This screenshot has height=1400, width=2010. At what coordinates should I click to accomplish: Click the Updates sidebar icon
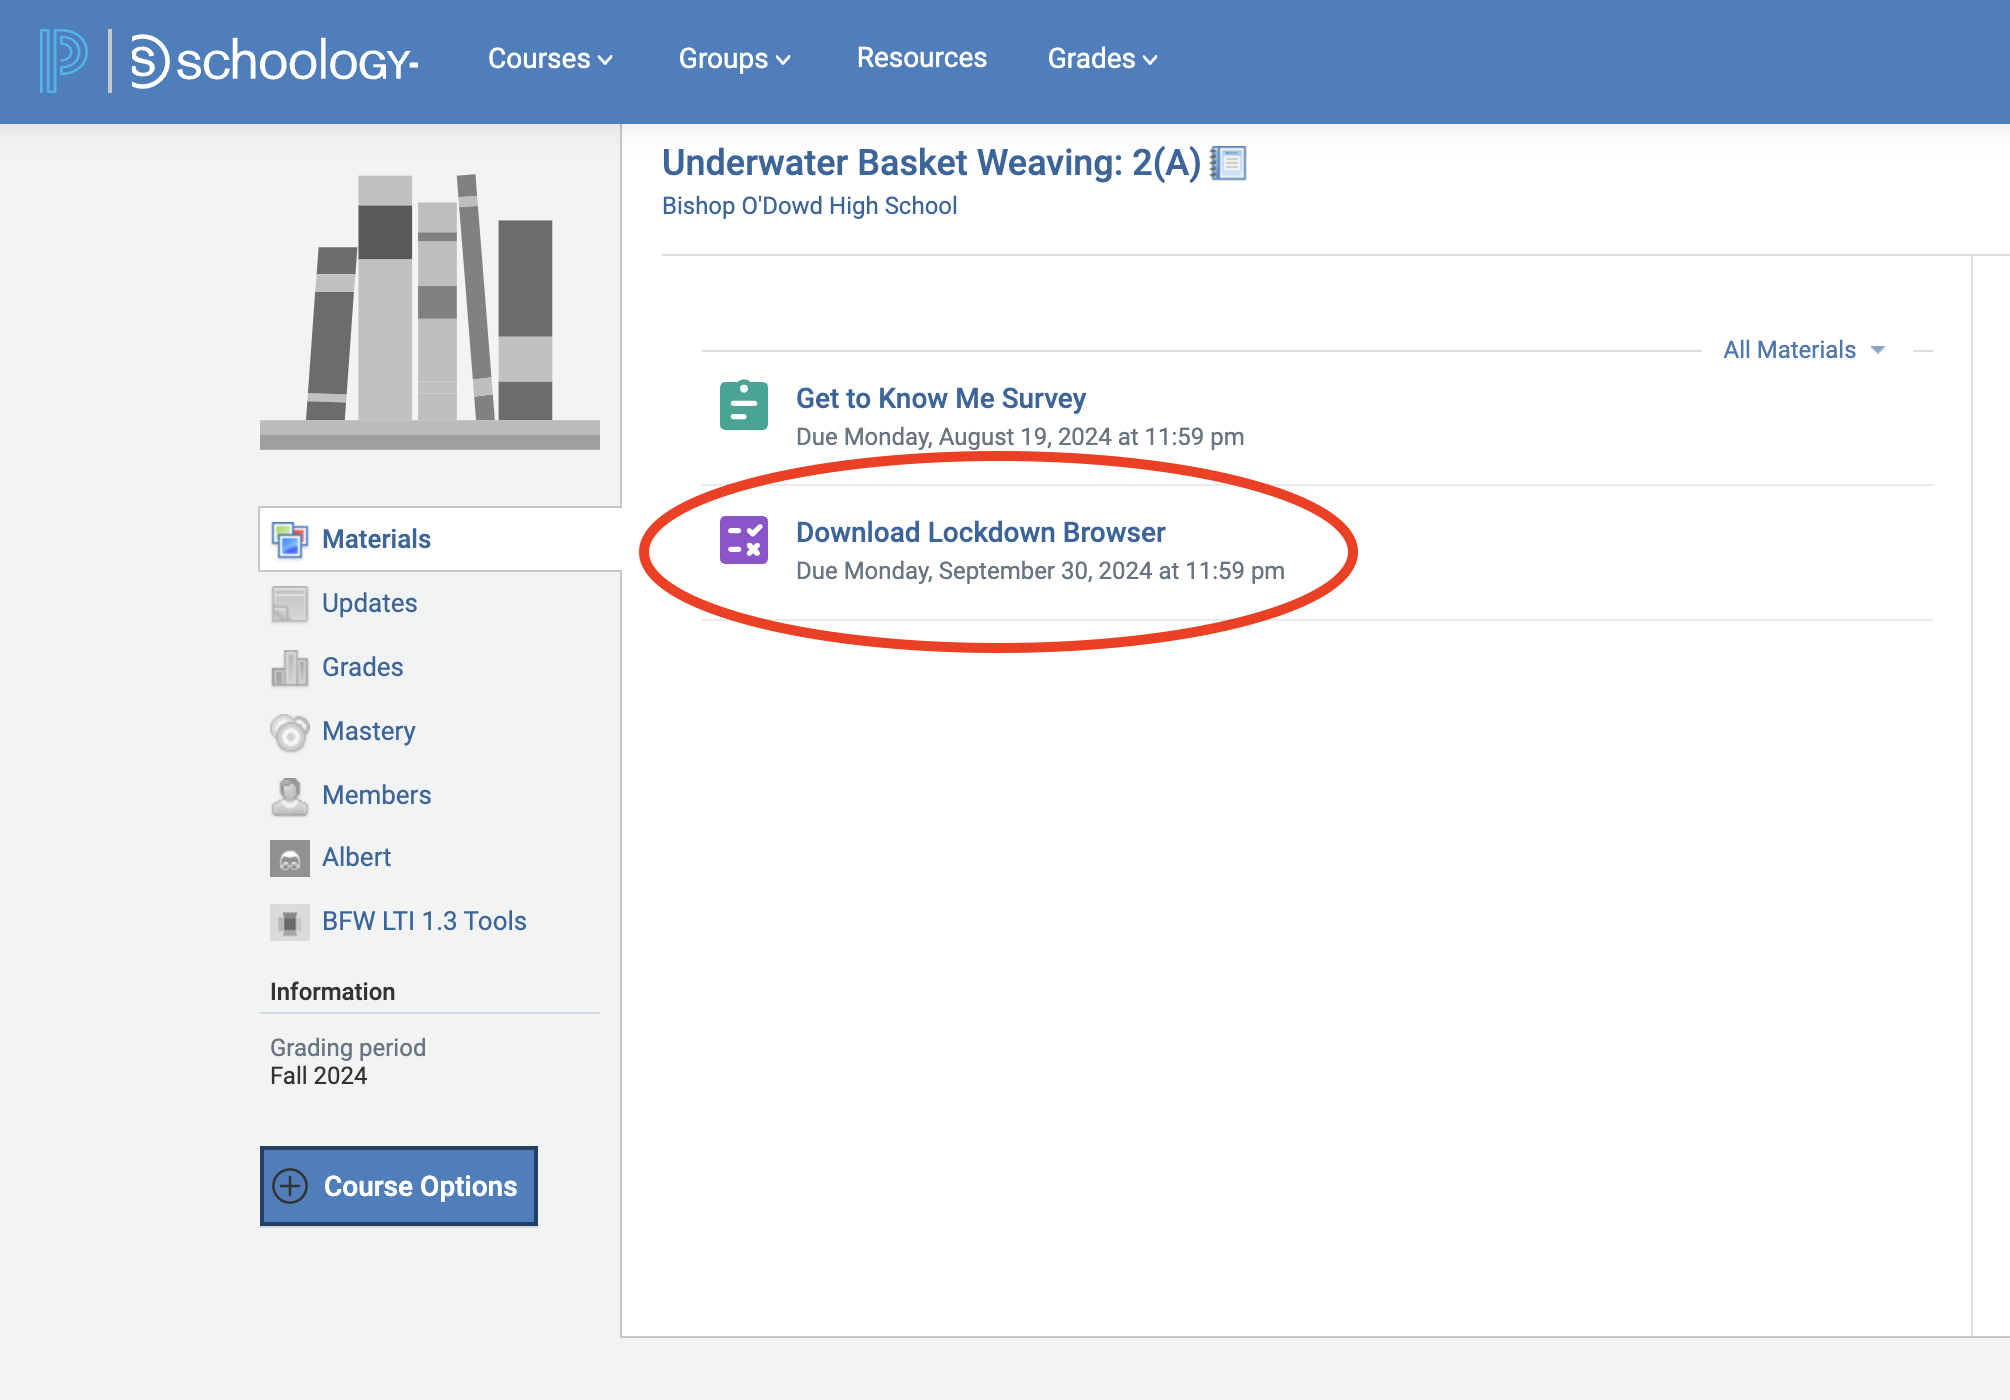(289, 604)
